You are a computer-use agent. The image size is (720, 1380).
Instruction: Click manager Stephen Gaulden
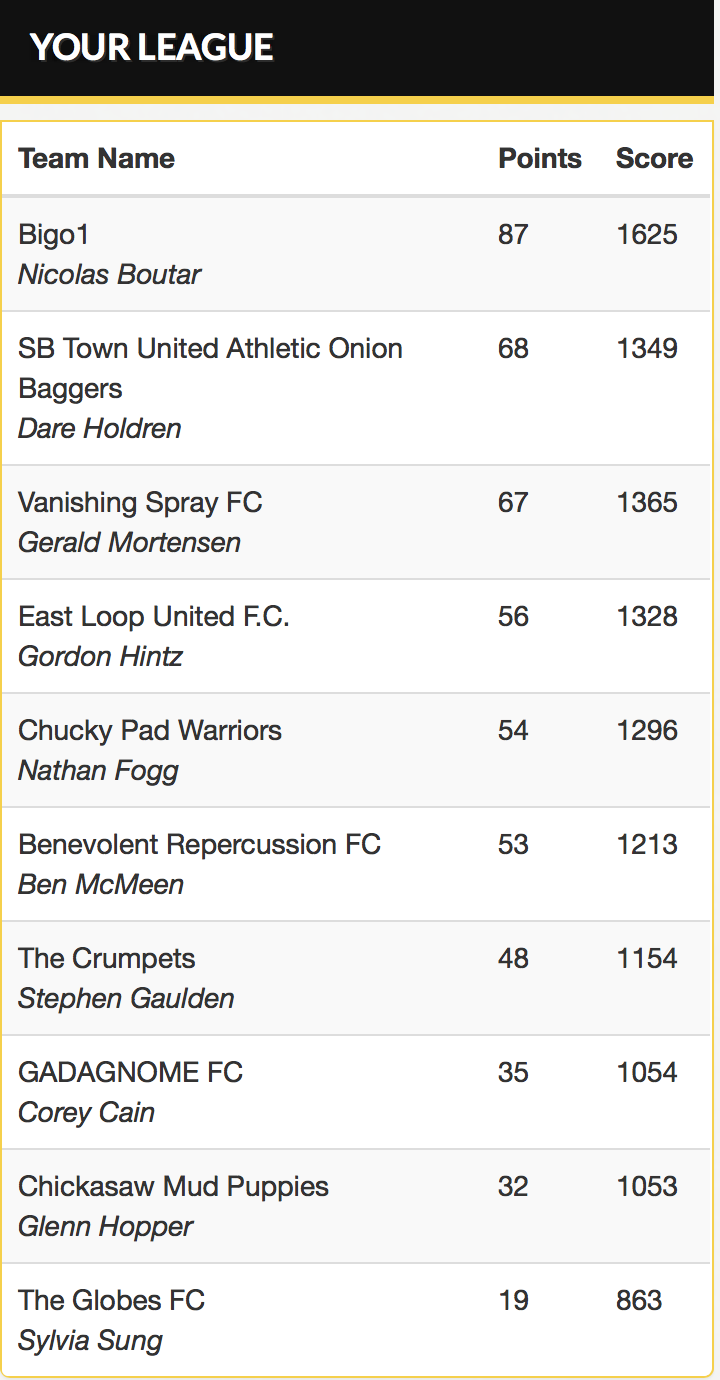(126, 998)
